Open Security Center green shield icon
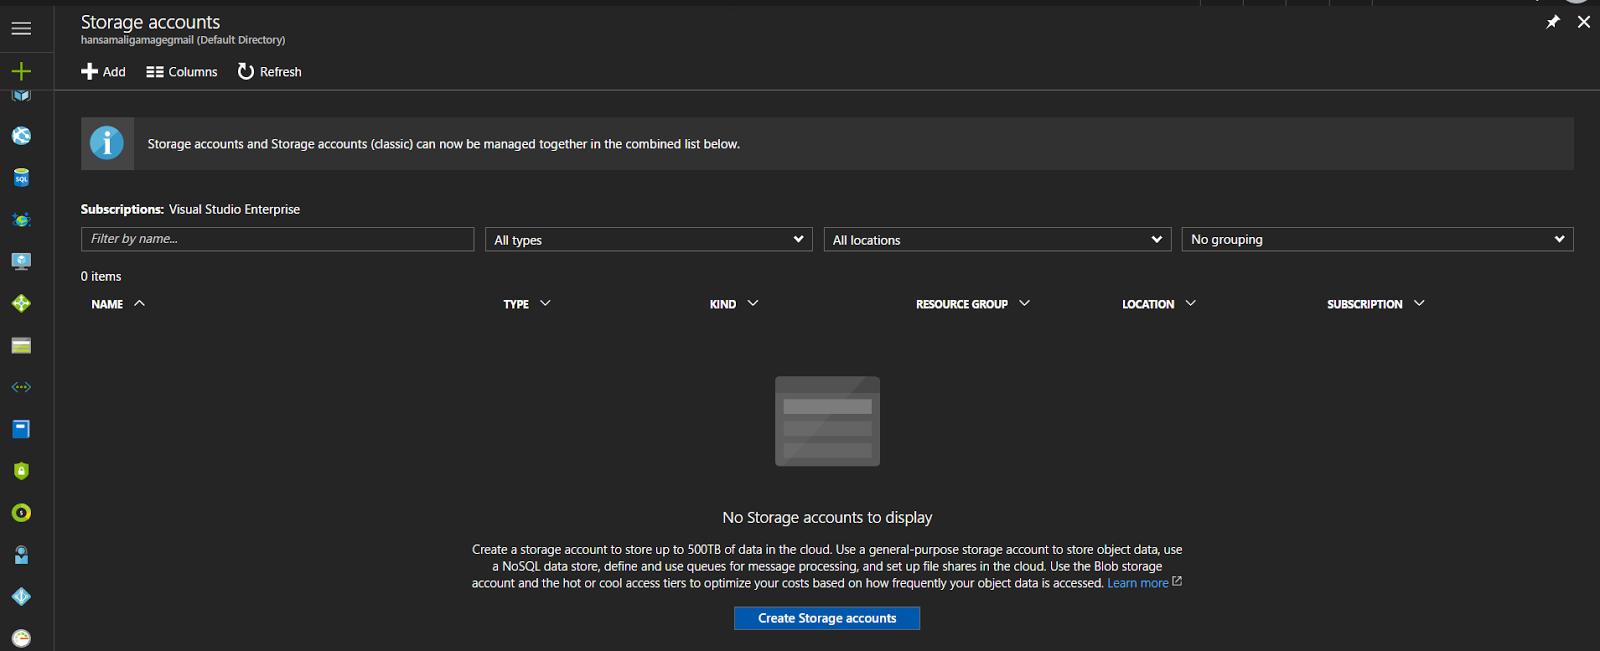 [x=21, y=471]
